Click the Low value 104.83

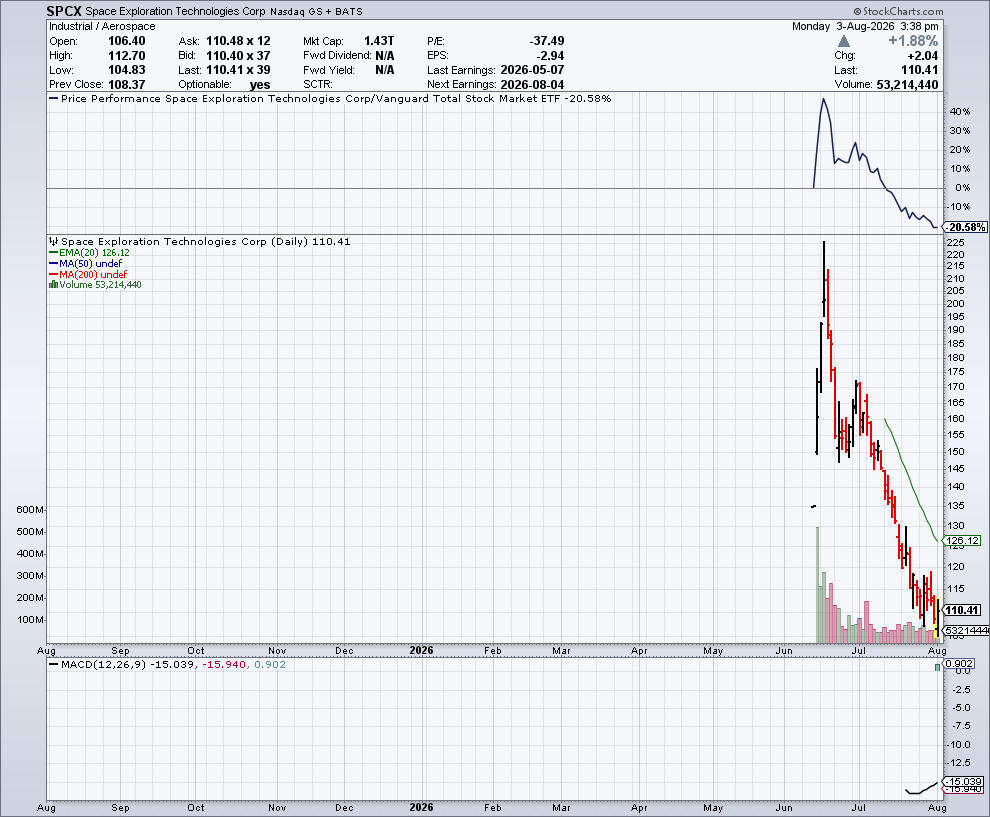(x=126, y=70)
